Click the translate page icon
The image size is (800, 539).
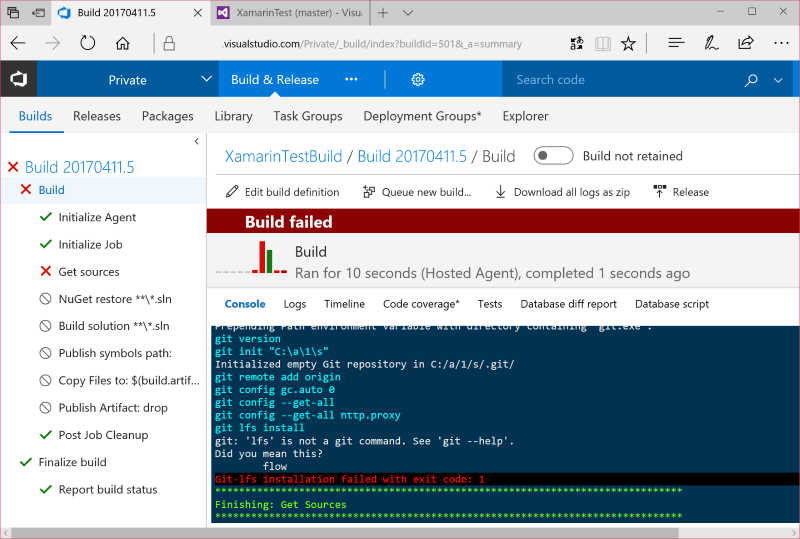pyautogui.click(x=577, y=43)
